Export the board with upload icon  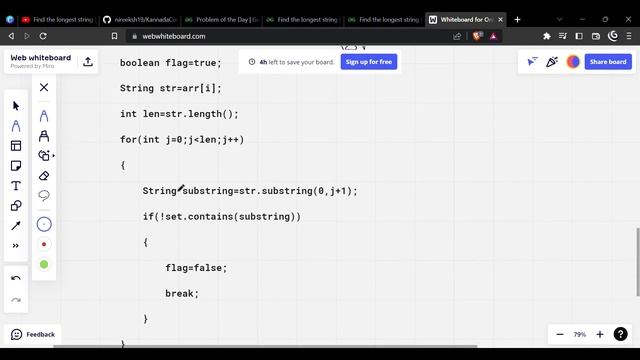pyautogui.click(x=88, y=62)
